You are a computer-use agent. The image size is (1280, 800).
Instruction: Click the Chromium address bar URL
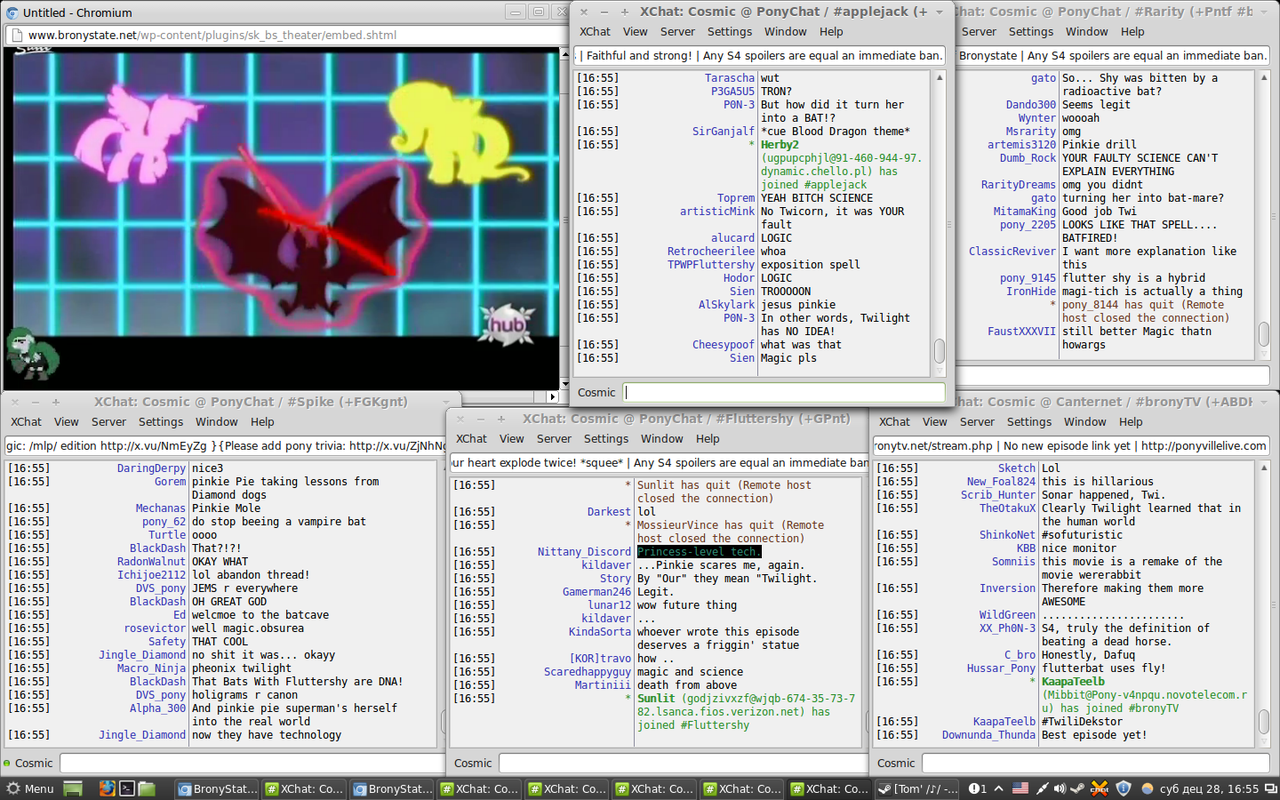click(x=212, y=35)
